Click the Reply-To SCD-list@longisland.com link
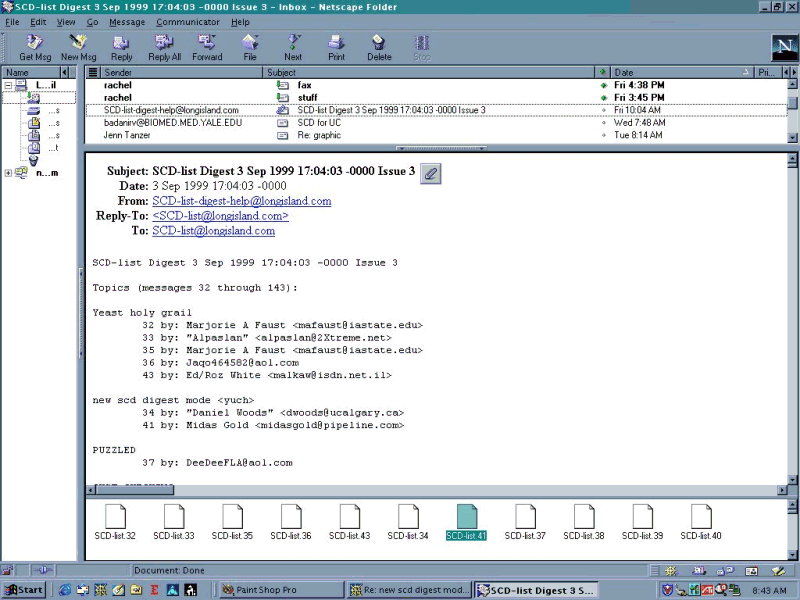Screen dimensions: 800x600 220,216
